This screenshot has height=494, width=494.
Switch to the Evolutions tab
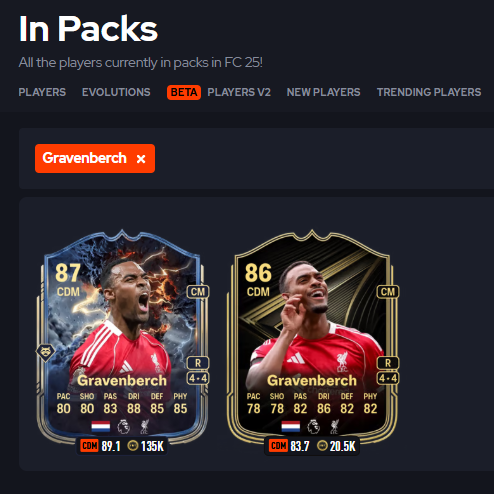[116, 92]
